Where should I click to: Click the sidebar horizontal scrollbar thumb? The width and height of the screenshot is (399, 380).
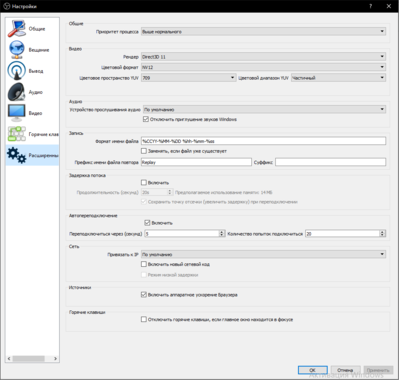[28, 359]
